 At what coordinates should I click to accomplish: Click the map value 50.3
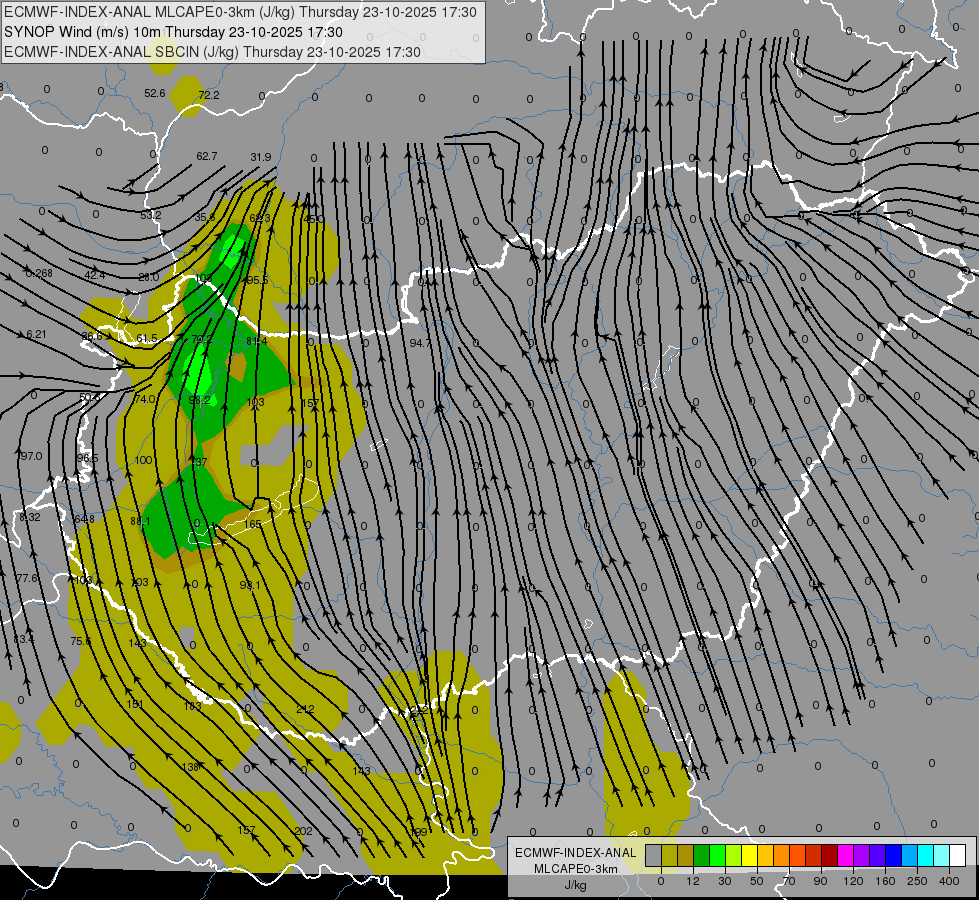[x=90, y=397]
